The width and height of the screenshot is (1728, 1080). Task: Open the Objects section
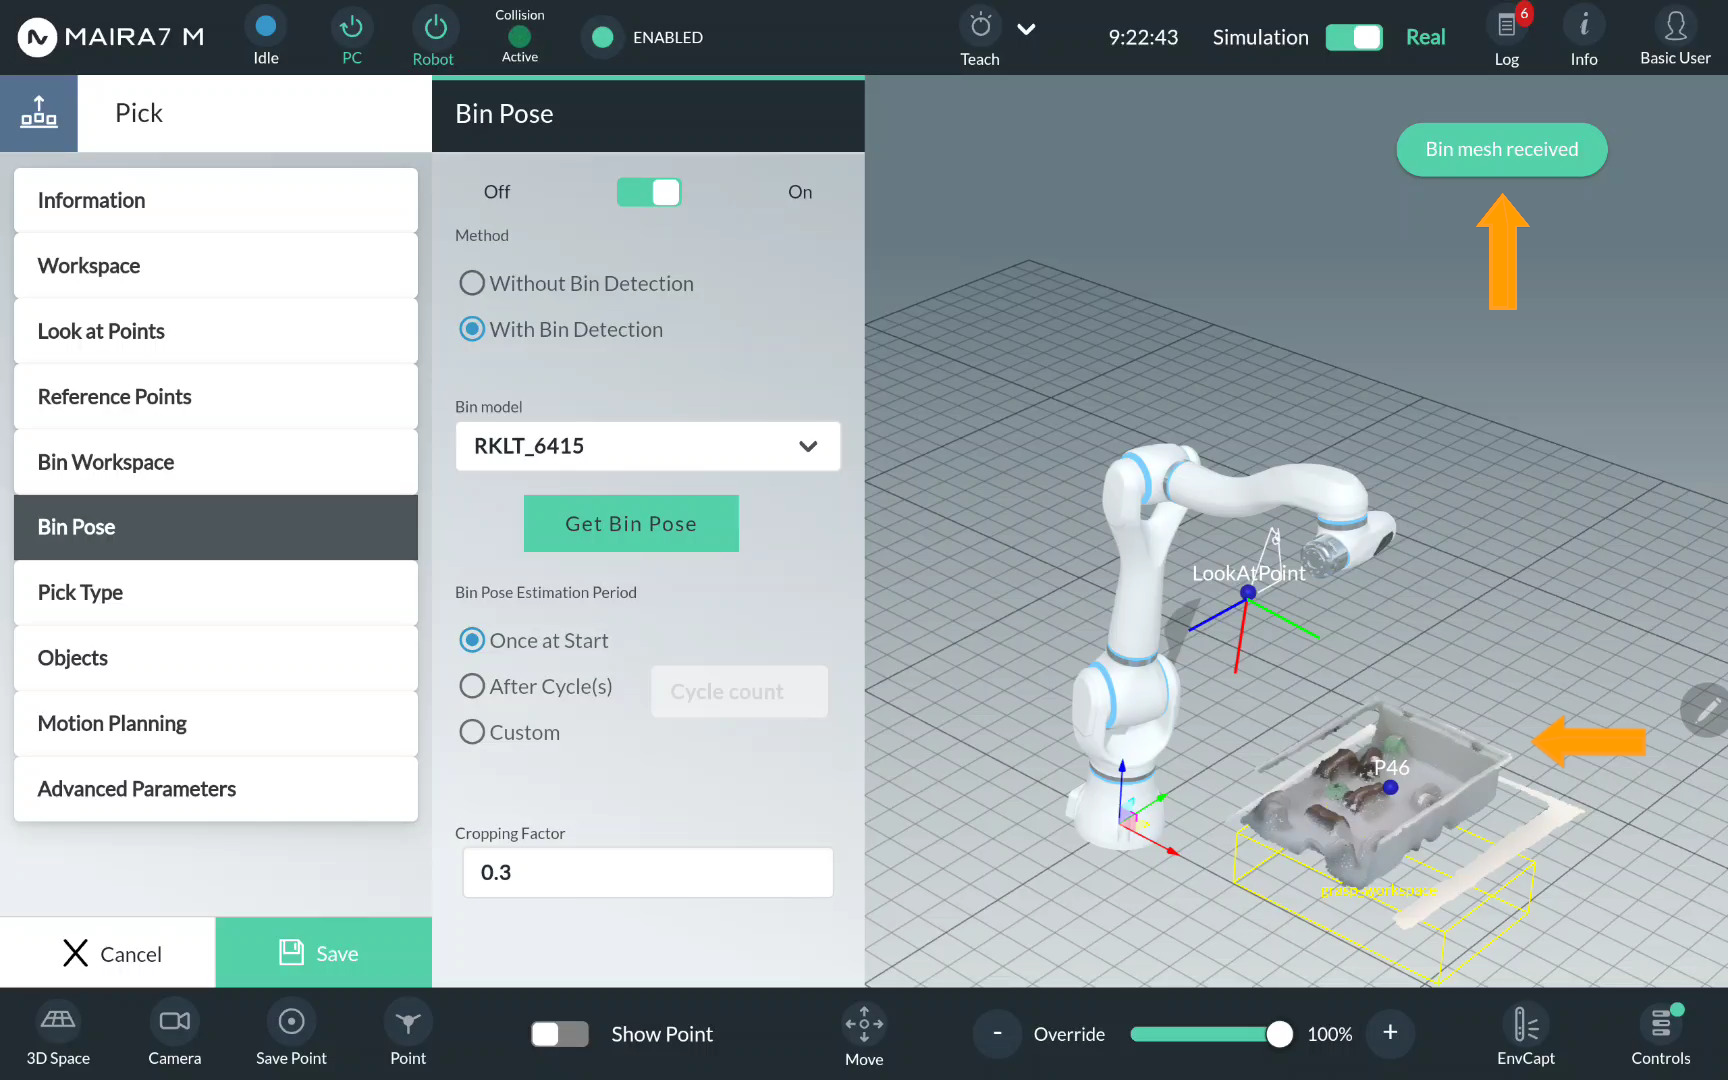coord(216,658)
